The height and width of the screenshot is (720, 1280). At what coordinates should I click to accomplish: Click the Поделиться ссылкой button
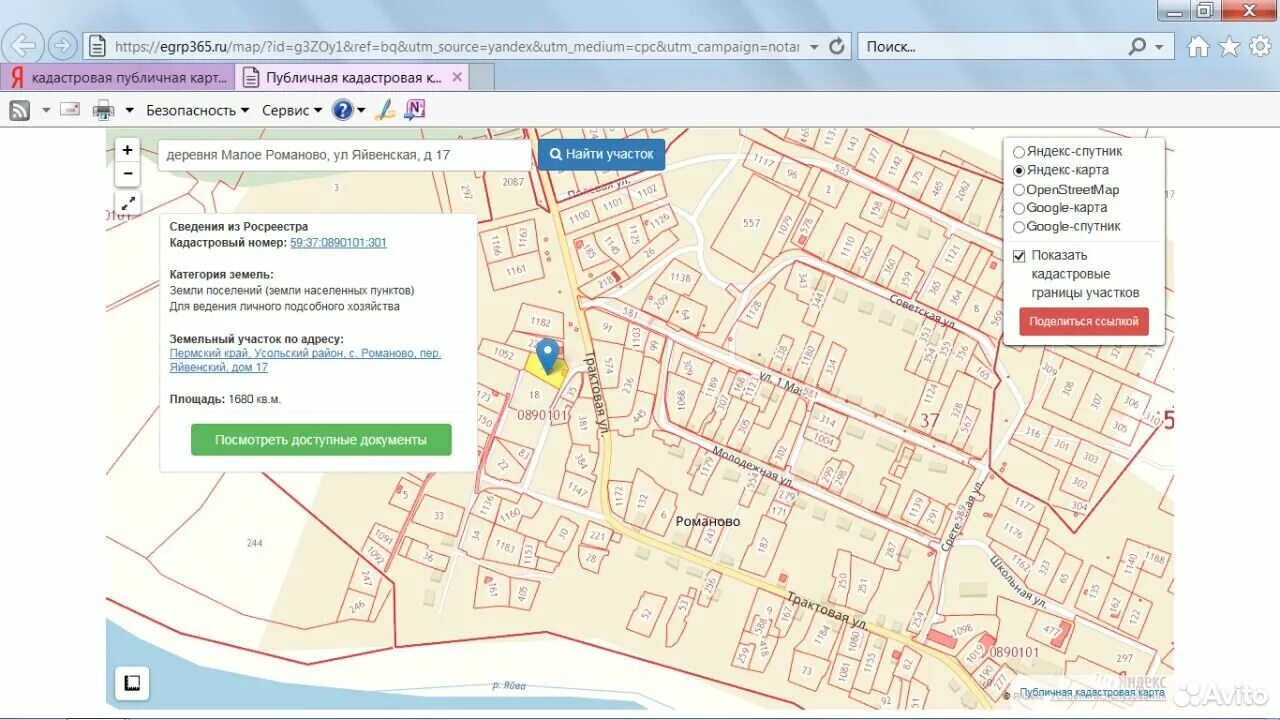point(1084,321)
